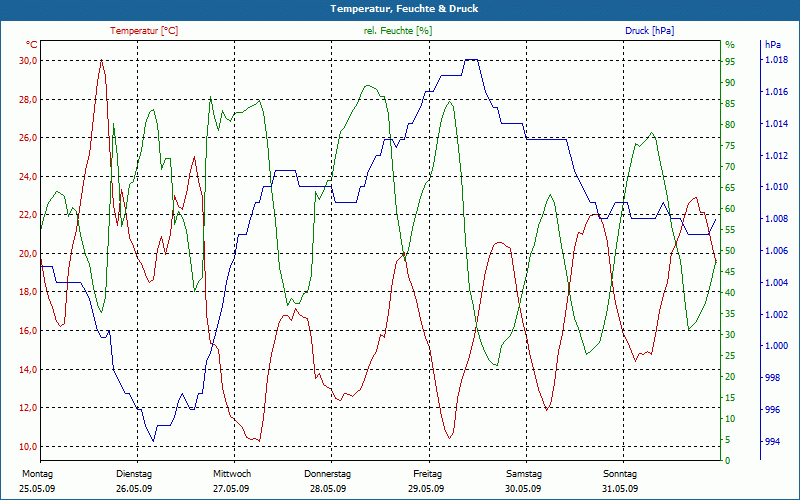Click the 'Donnerstag' day label

point(328,474)
